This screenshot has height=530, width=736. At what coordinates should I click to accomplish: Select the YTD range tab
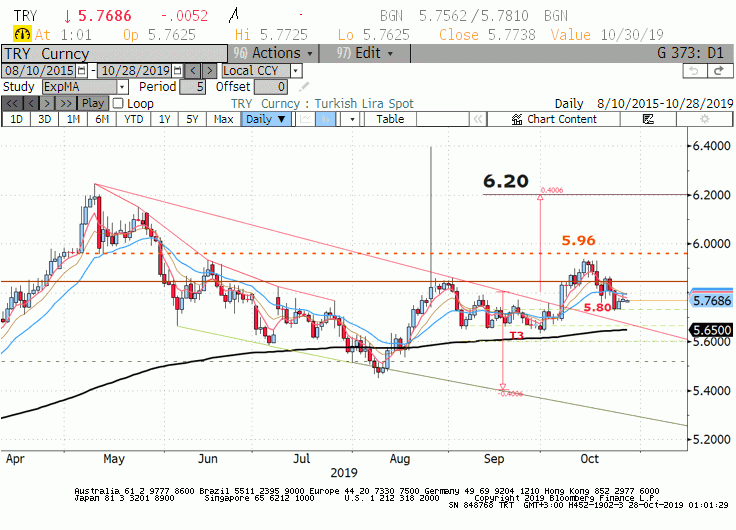pyautogui.click(x=134, y=119)
